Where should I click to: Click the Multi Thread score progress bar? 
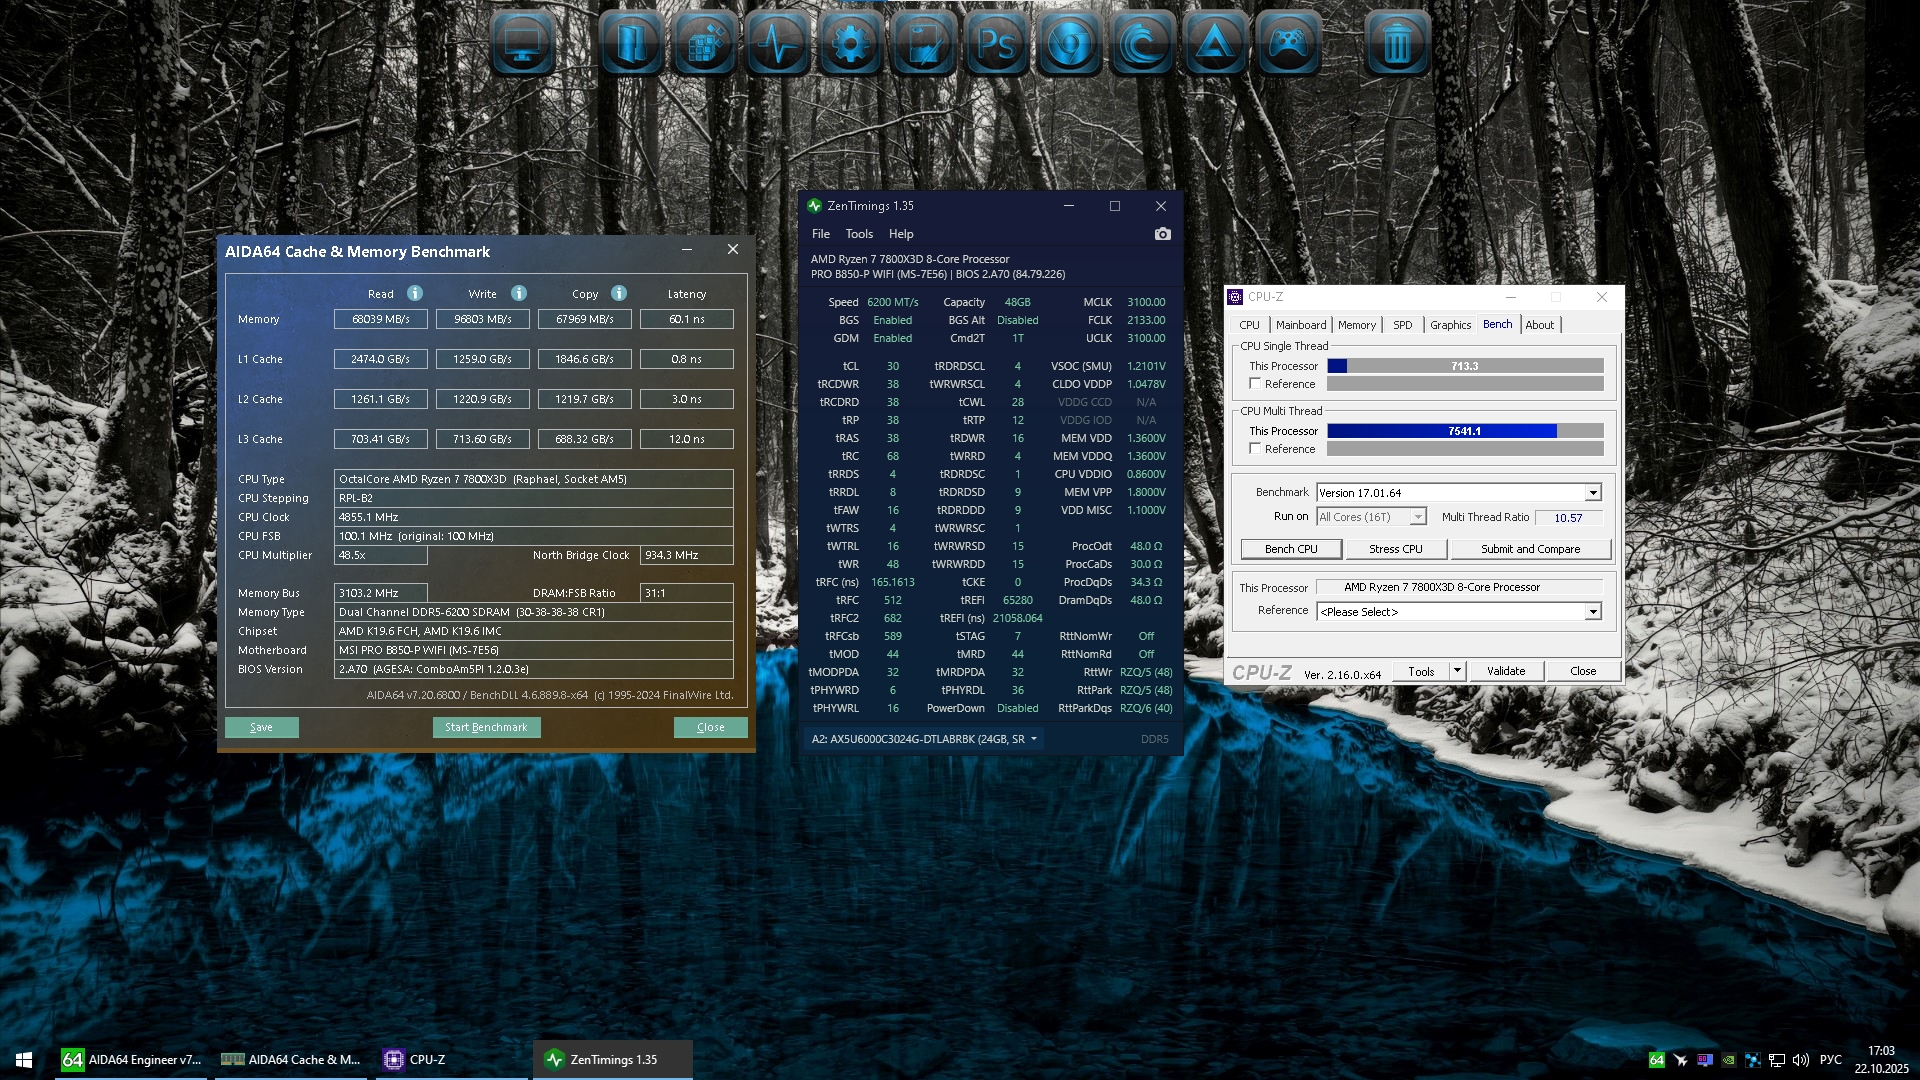(x=1464, y=431)
